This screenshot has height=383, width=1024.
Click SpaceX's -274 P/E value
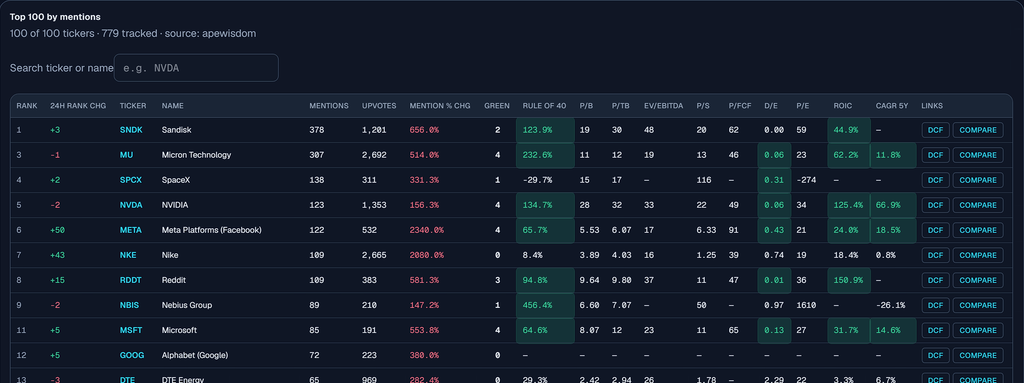point(806,180)
